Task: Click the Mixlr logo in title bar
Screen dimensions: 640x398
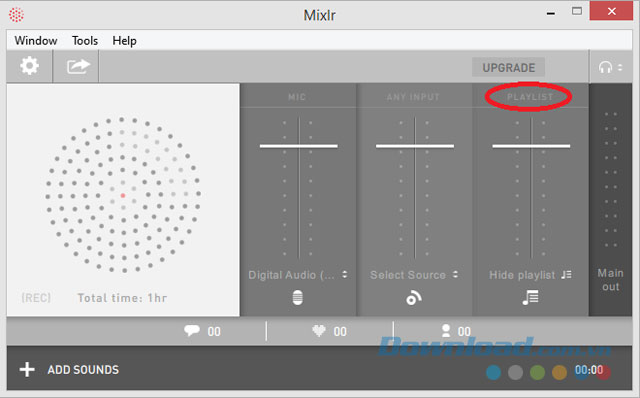Action: [x=16, y=15]
